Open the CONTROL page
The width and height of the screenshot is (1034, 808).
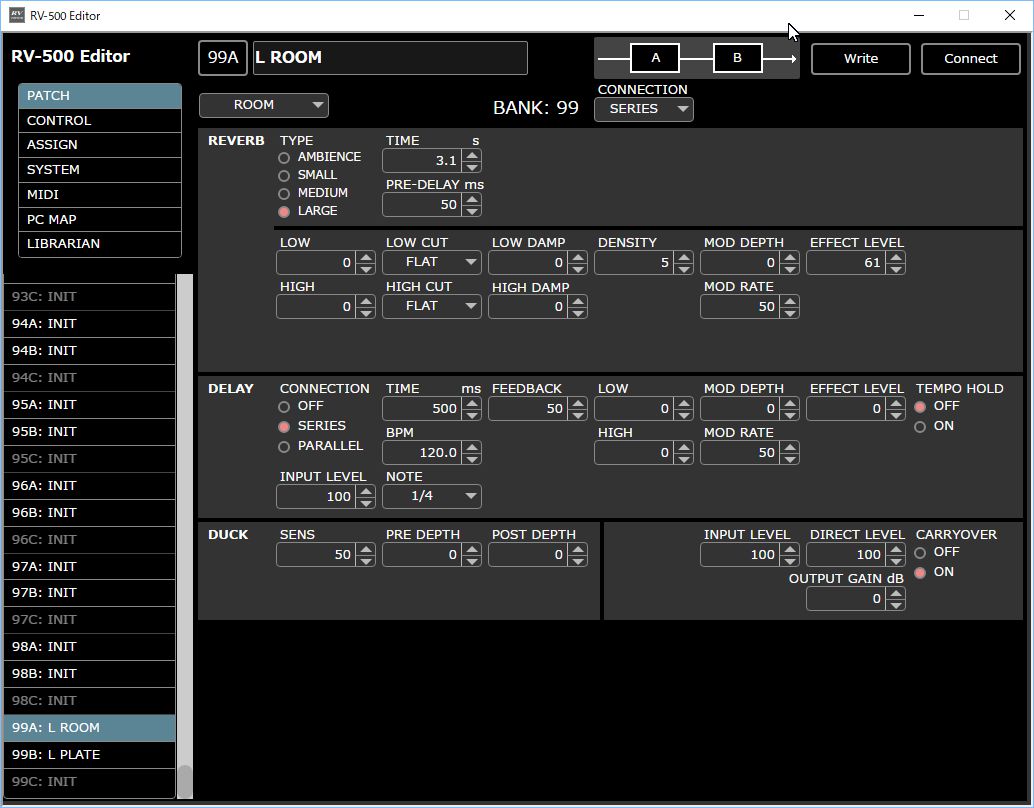(100, 121)
